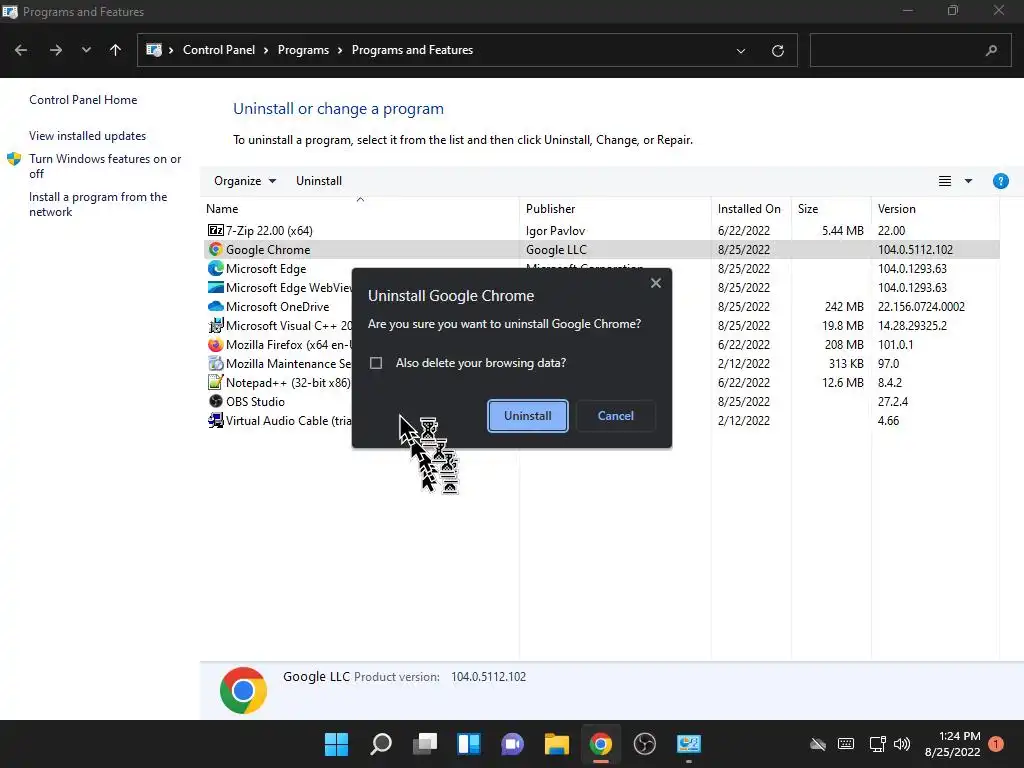Open Turn Windows features on or off
Viewport: 1024px width, 768px height.
[x=104, y=166]
